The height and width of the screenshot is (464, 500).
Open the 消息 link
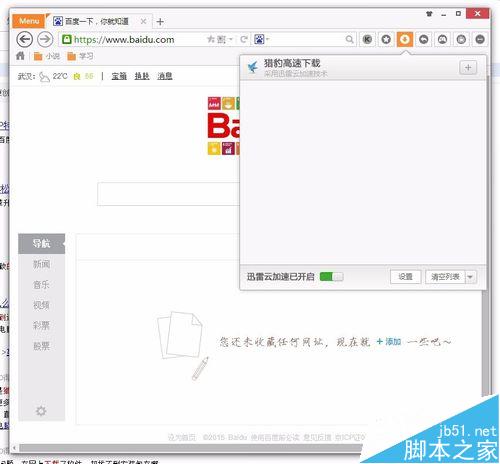(165, 76)
